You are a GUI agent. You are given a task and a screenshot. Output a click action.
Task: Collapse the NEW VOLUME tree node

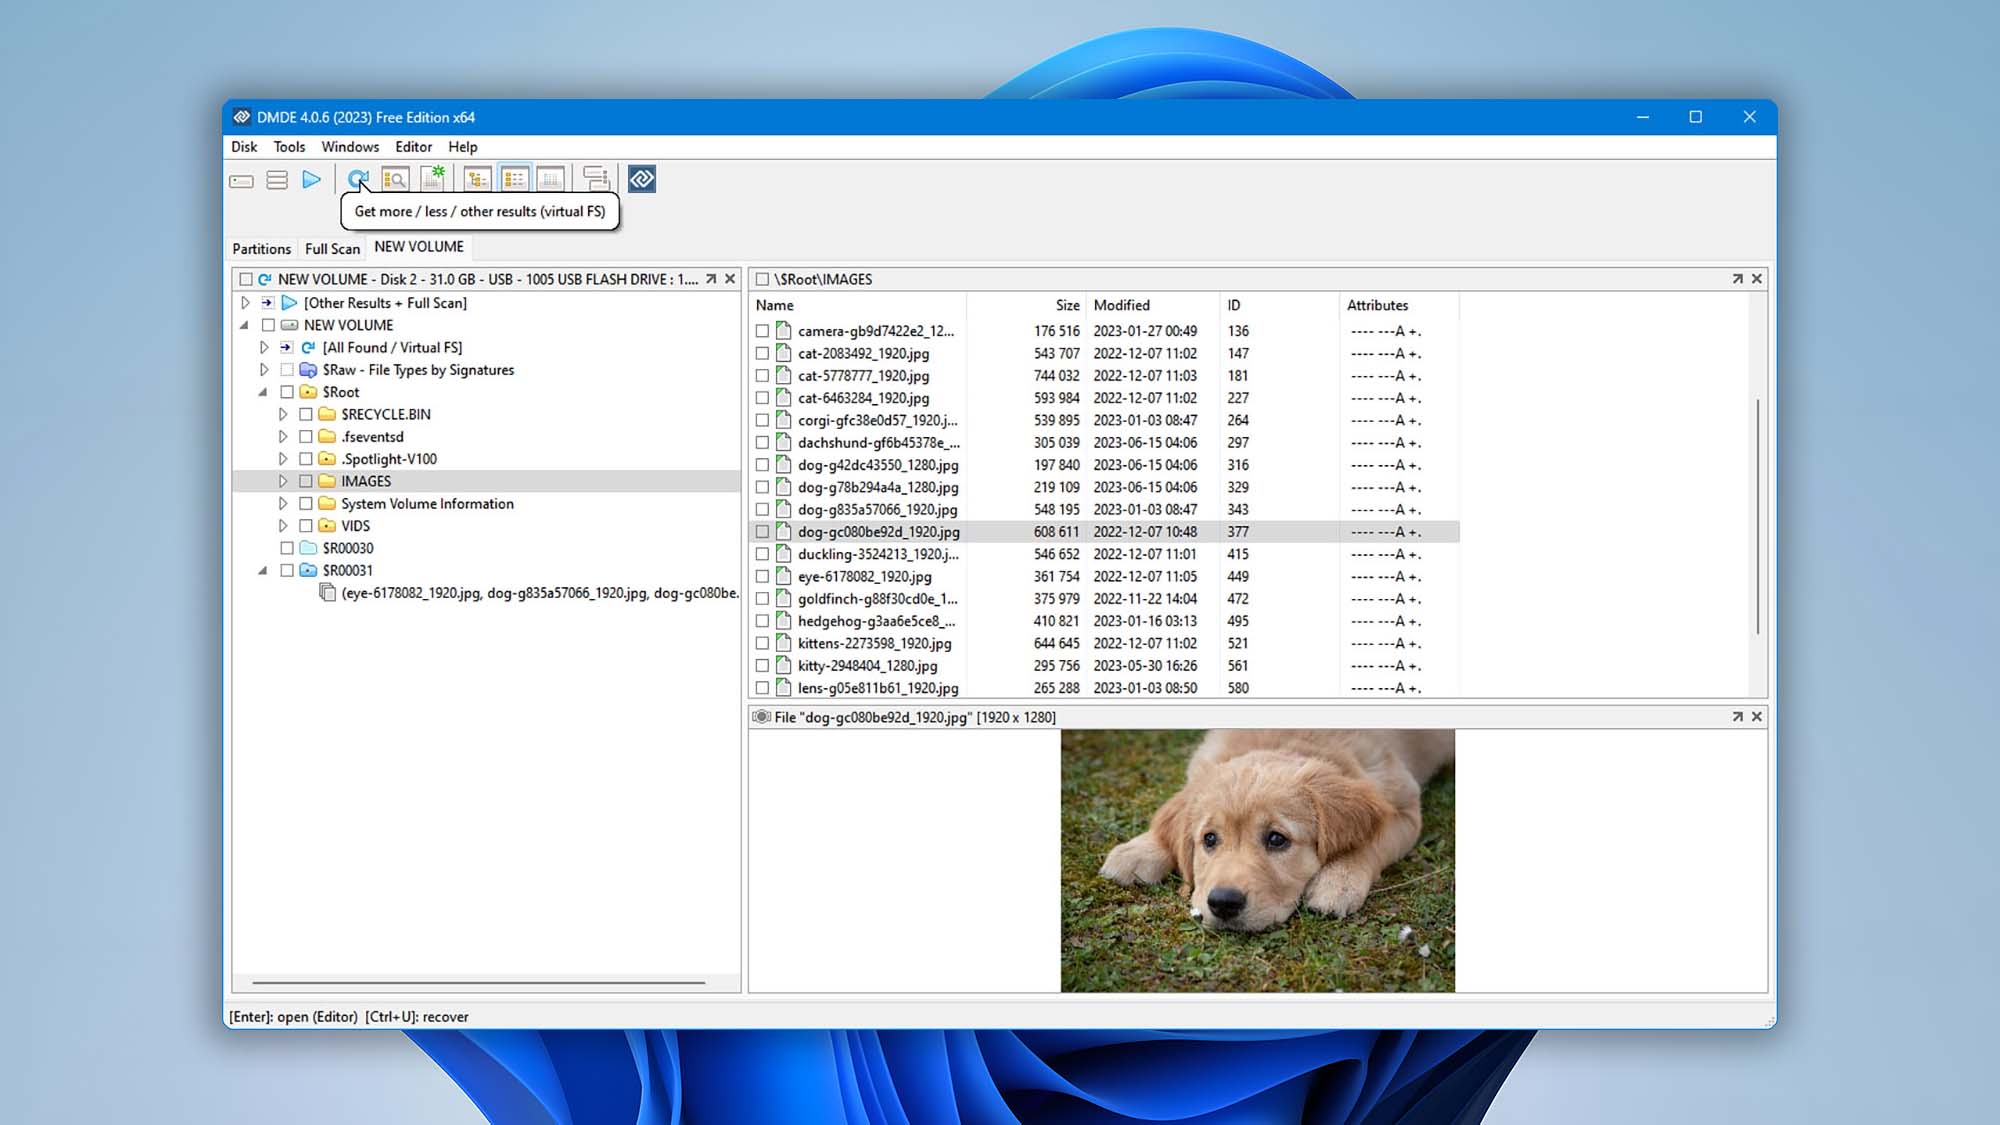(x=246, y=324)
